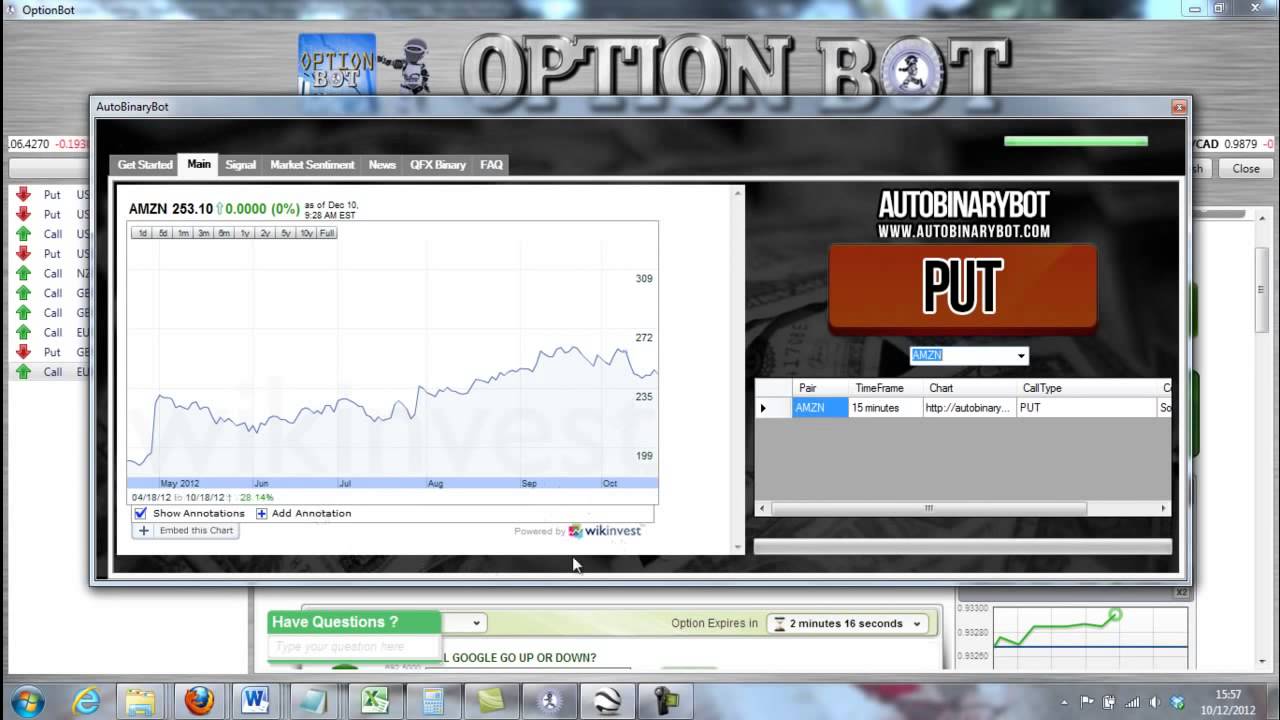Click the 15 minutes timeframe cell

[x=886, y=408]
